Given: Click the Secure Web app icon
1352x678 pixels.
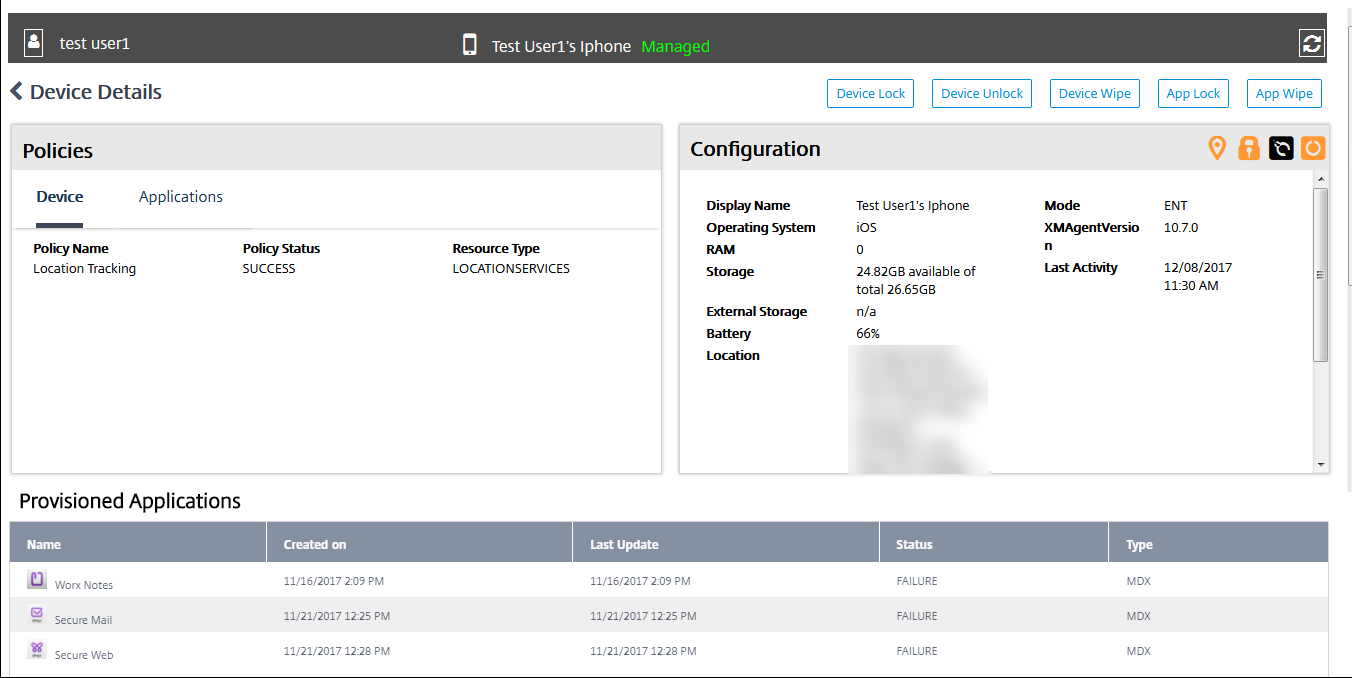Looking at the screenshot, I should point(37,650).
